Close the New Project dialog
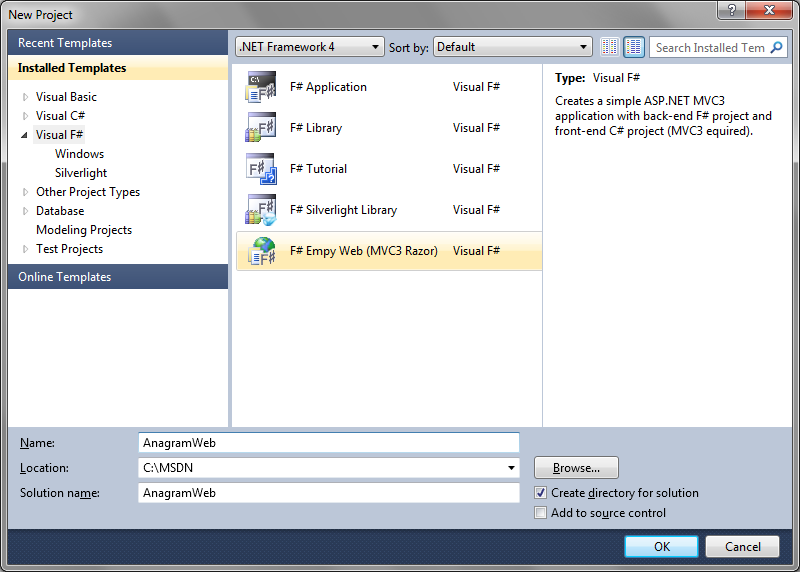 769,10
